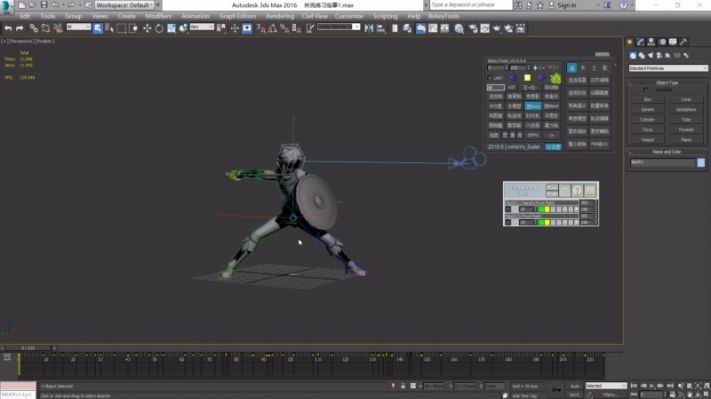
Task: Click the Mirror tool icon
Action: [x=369, y=28]
